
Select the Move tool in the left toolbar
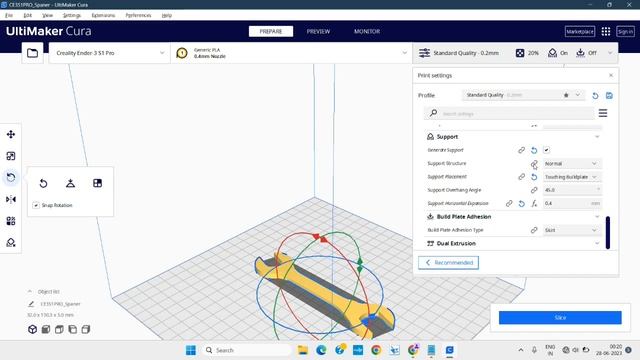pyautogui.click(x=11, y=134)
